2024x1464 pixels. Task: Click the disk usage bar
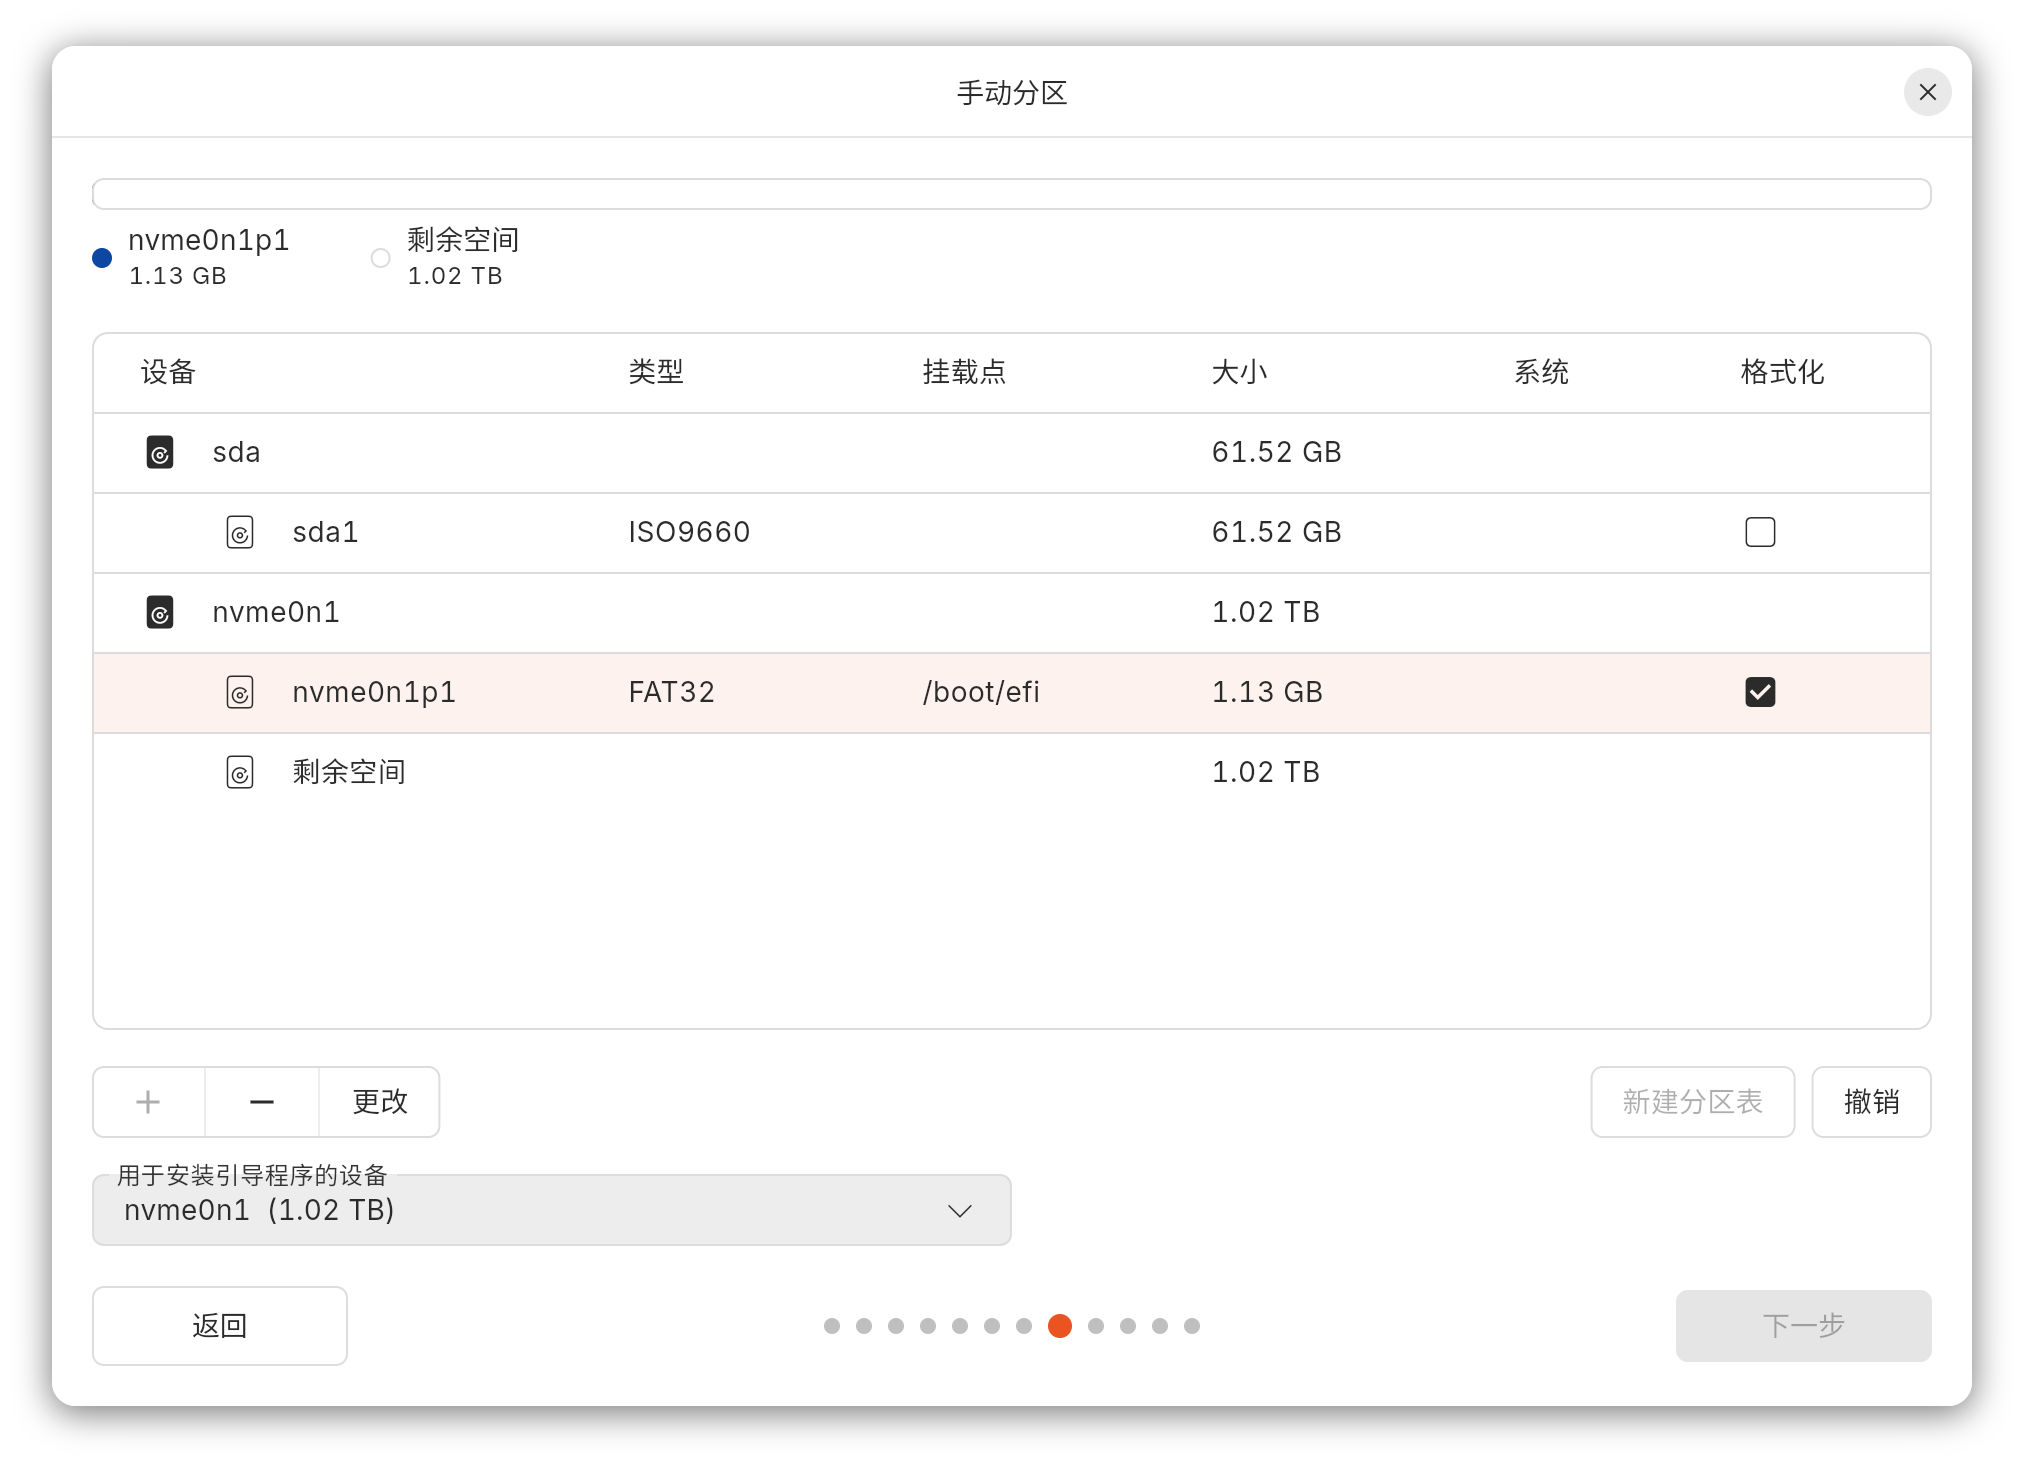(1012, 194)
